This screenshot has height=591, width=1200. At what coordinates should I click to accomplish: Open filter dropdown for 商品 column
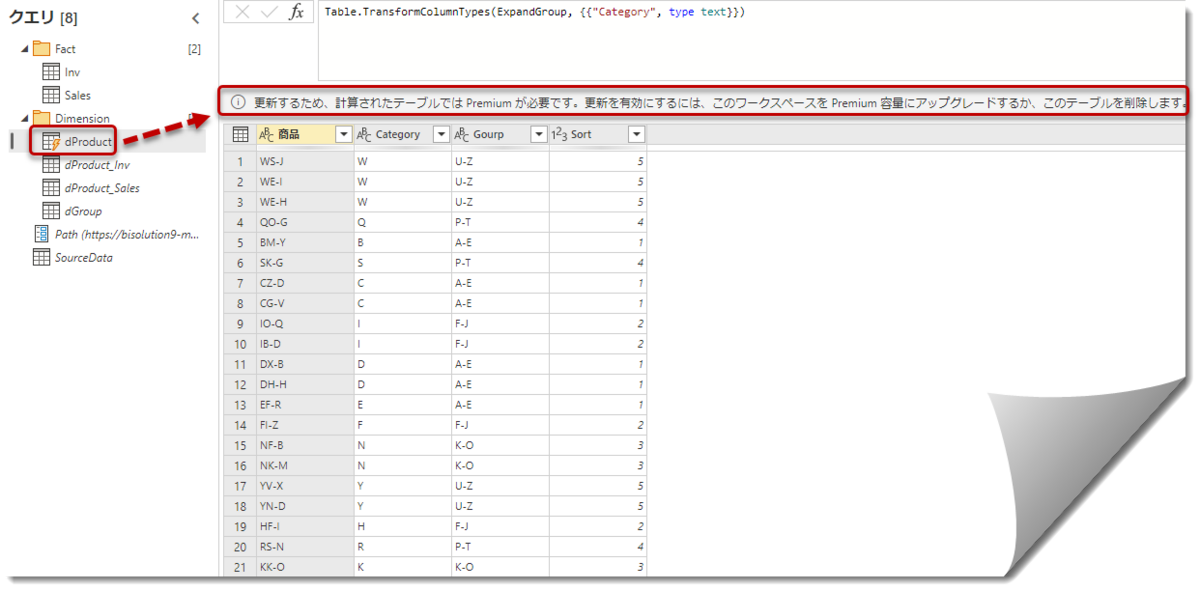pyautogui.click(x=343, y=134)
